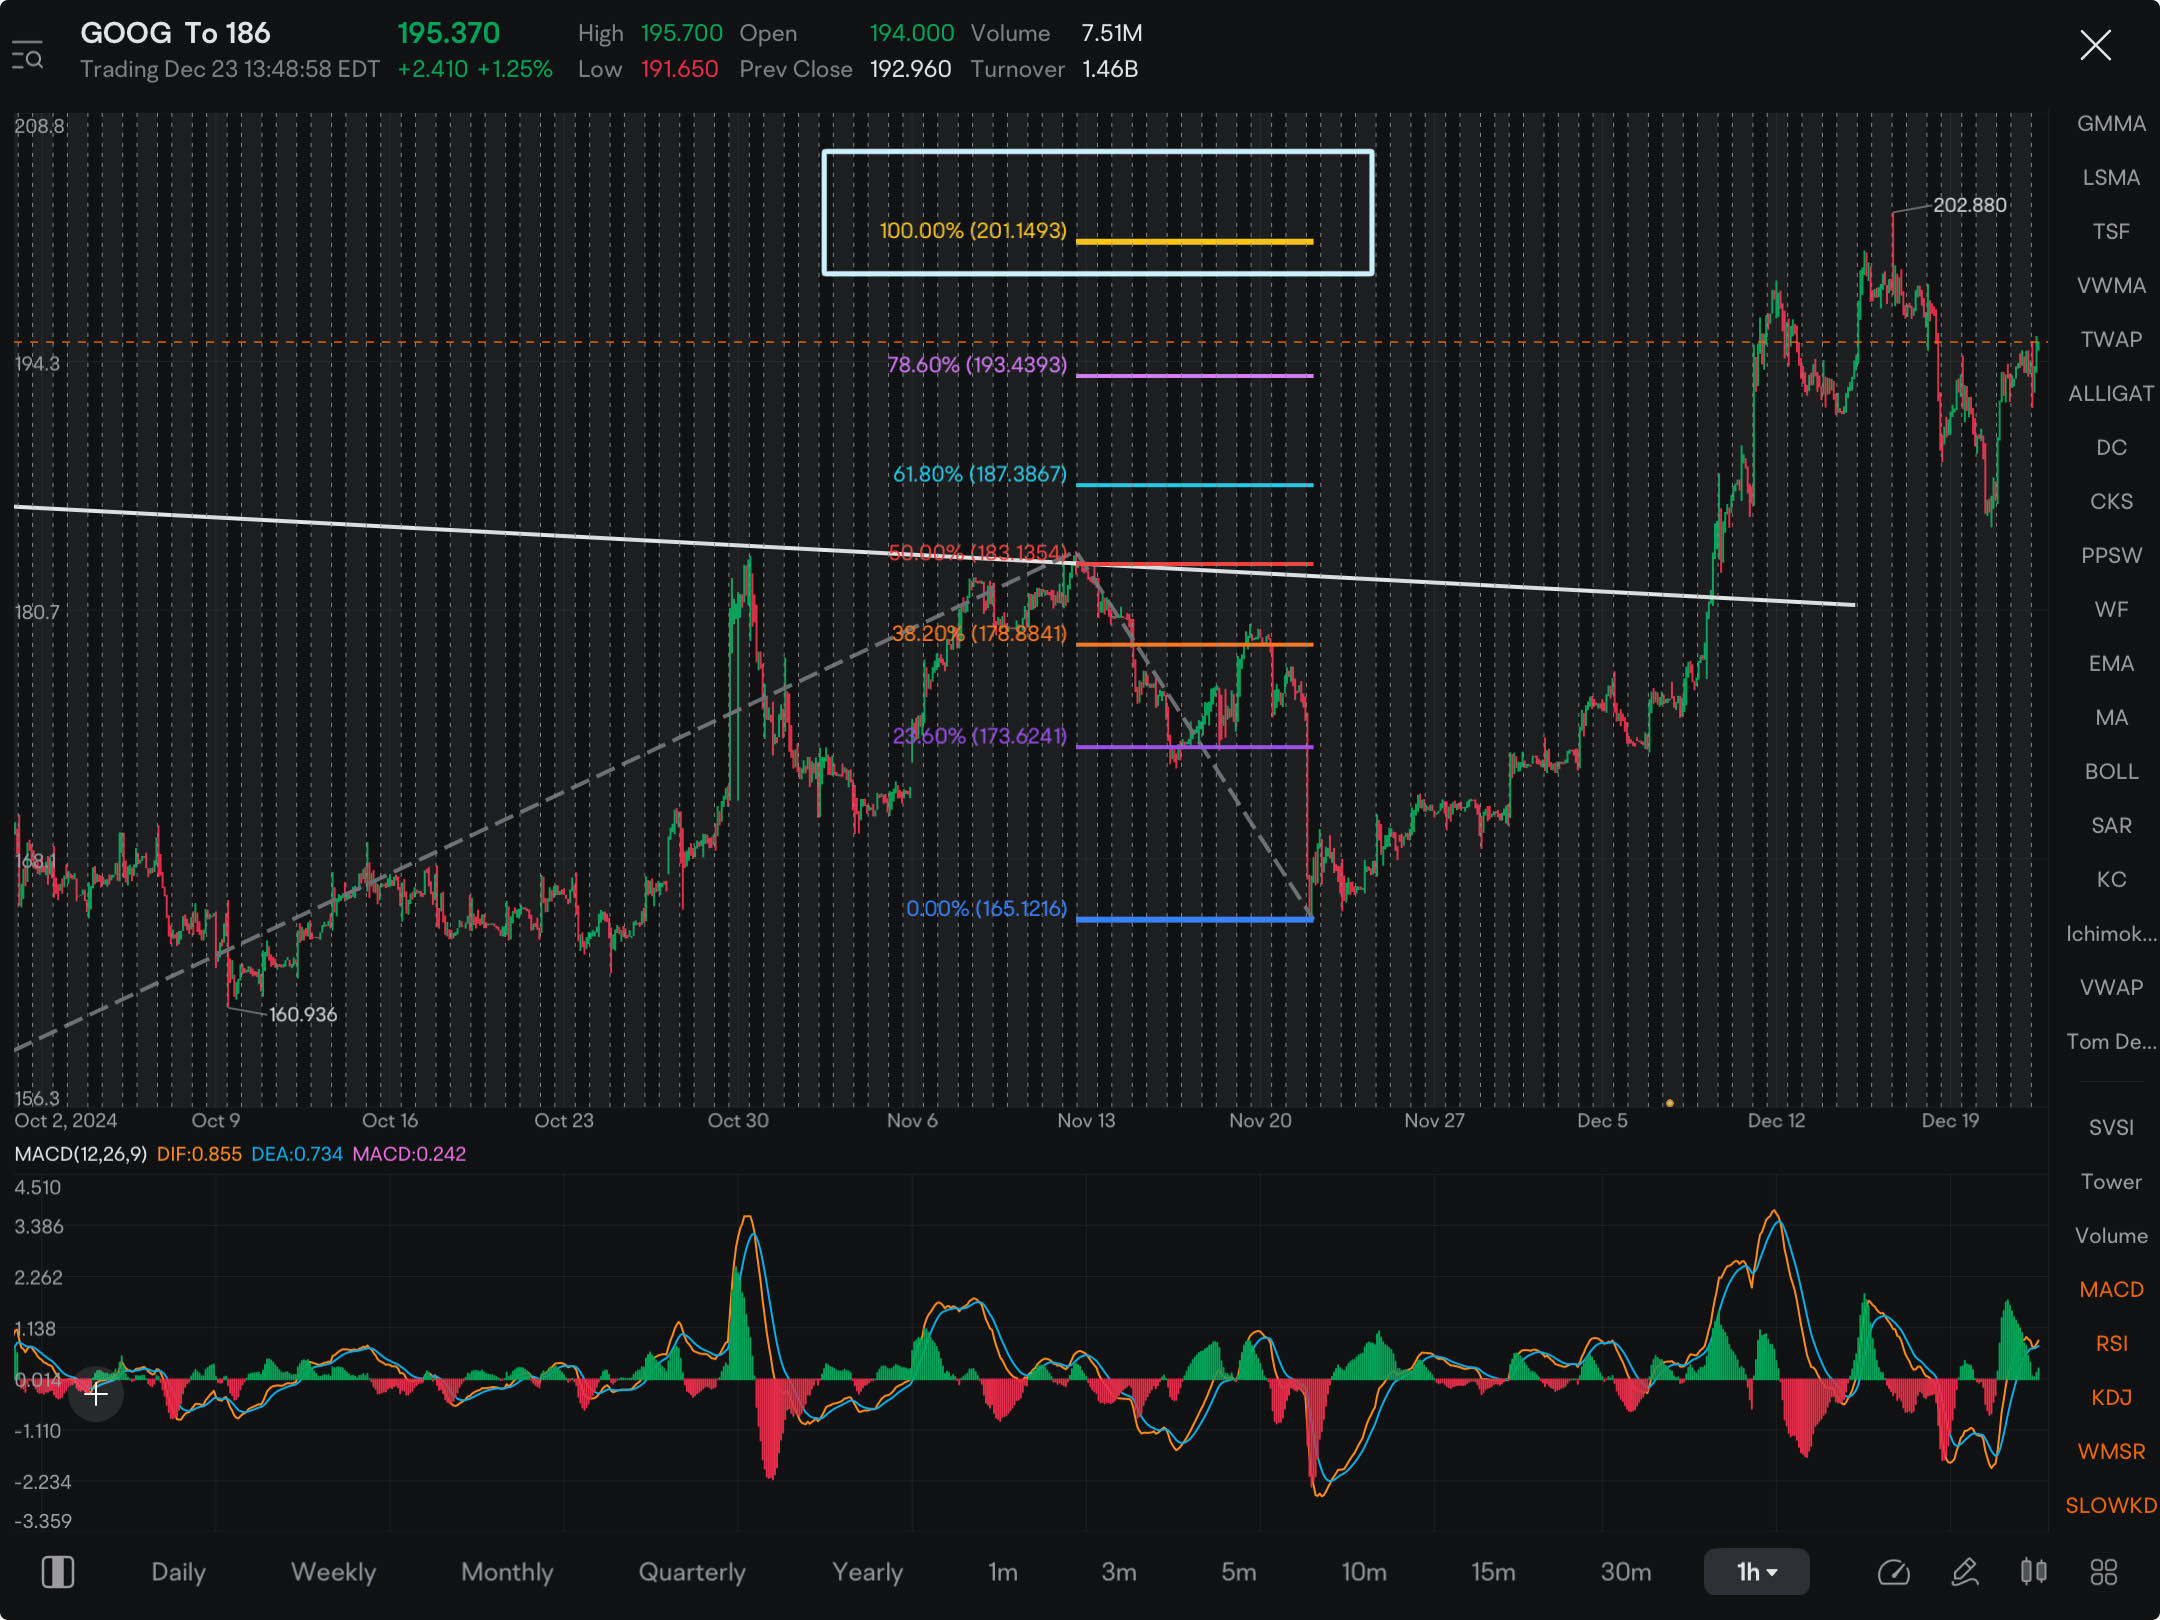Image resolution: width=2160 pixels, height=1620 pixels.
Task: Enable the LSMA indicator
Action: click(x=2111, y=178)
